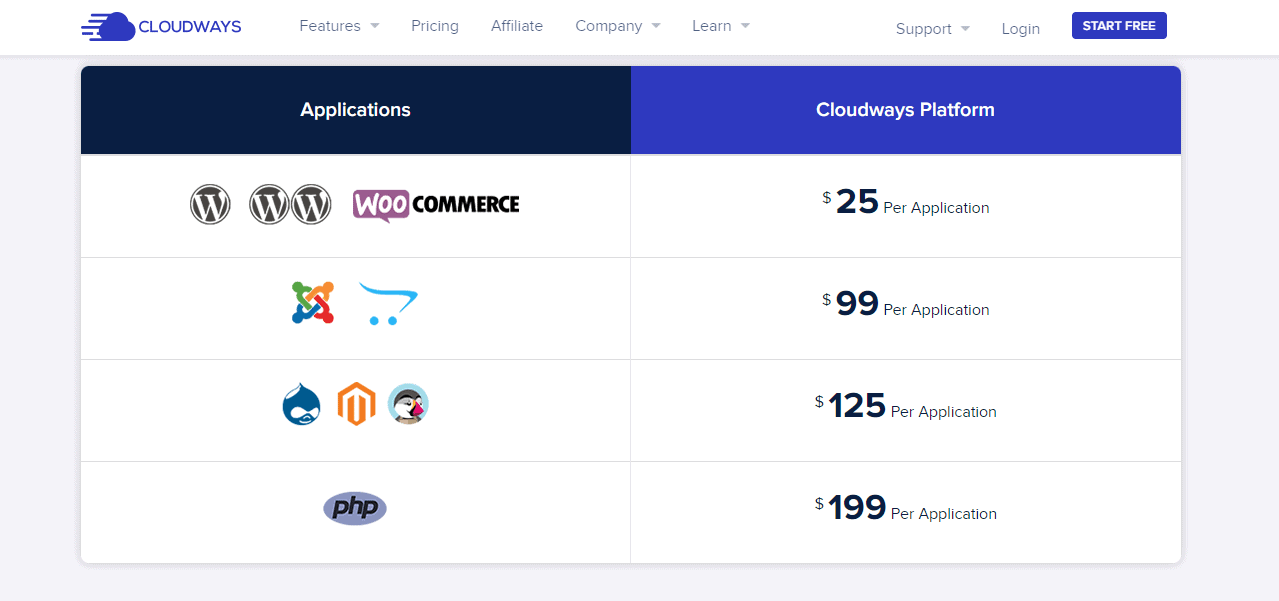Screen dimensions: 1279x601
Task: Click the OpenCart shopping cart logo
Action: point(387,305)
